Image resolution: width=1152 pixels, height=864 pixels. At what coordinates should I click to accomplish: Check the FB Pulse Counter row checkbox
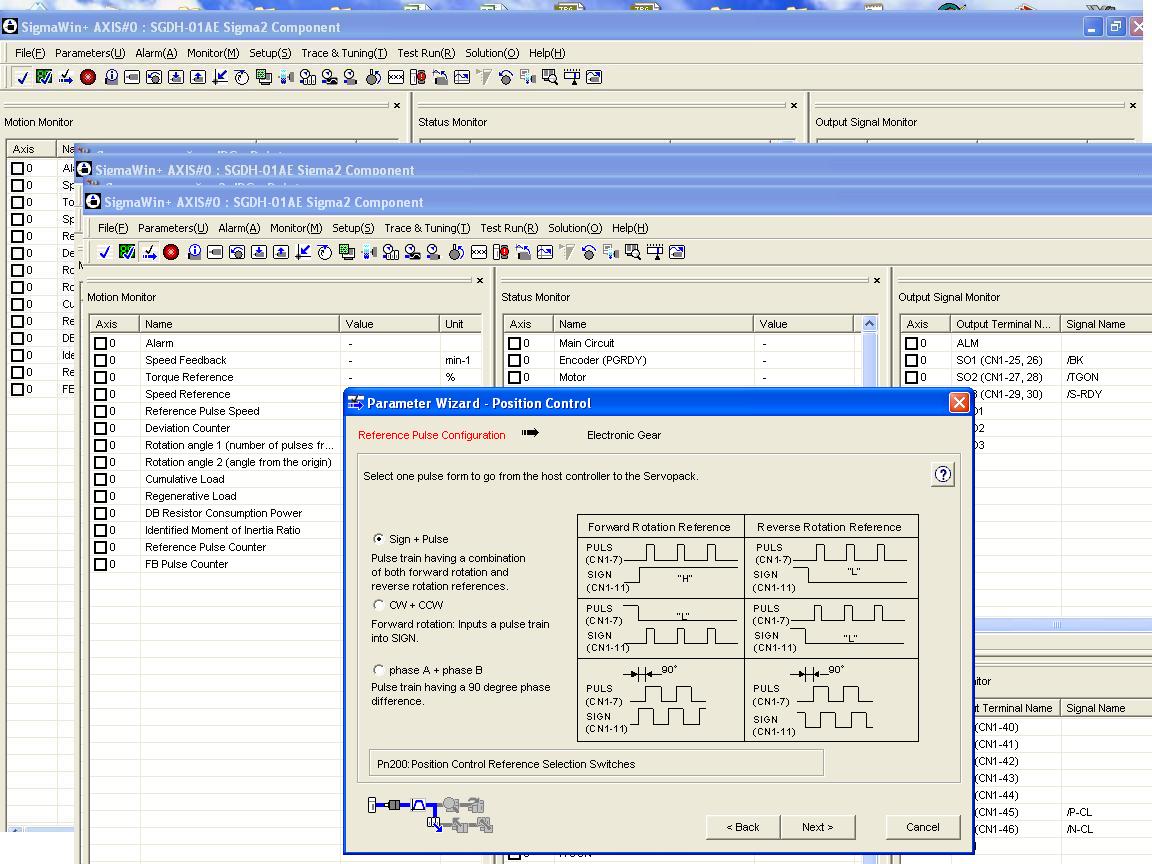[x=101, y=564]
